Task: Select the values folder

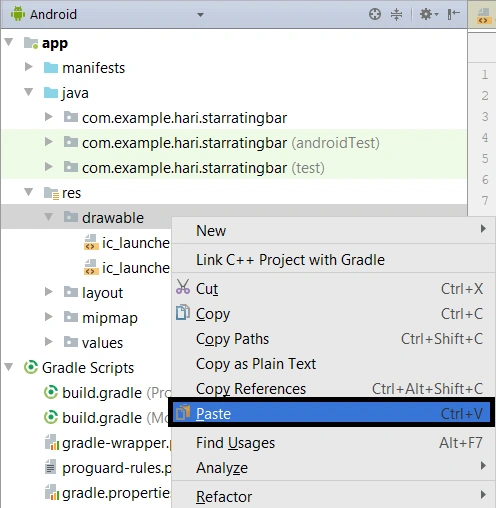Action: pyautogui.click(x=102, y=342)
